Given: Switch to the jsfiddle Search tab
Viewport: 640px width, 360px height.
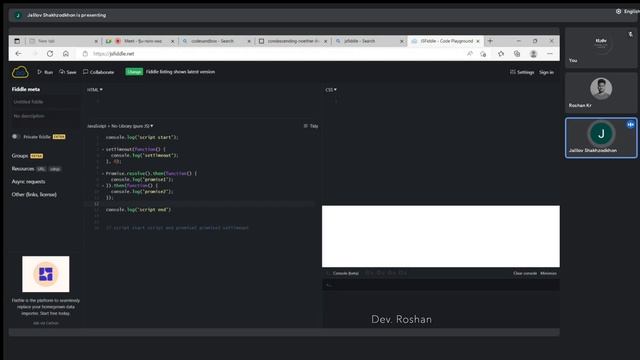Looking at the screenshot, I should [369, 41].
